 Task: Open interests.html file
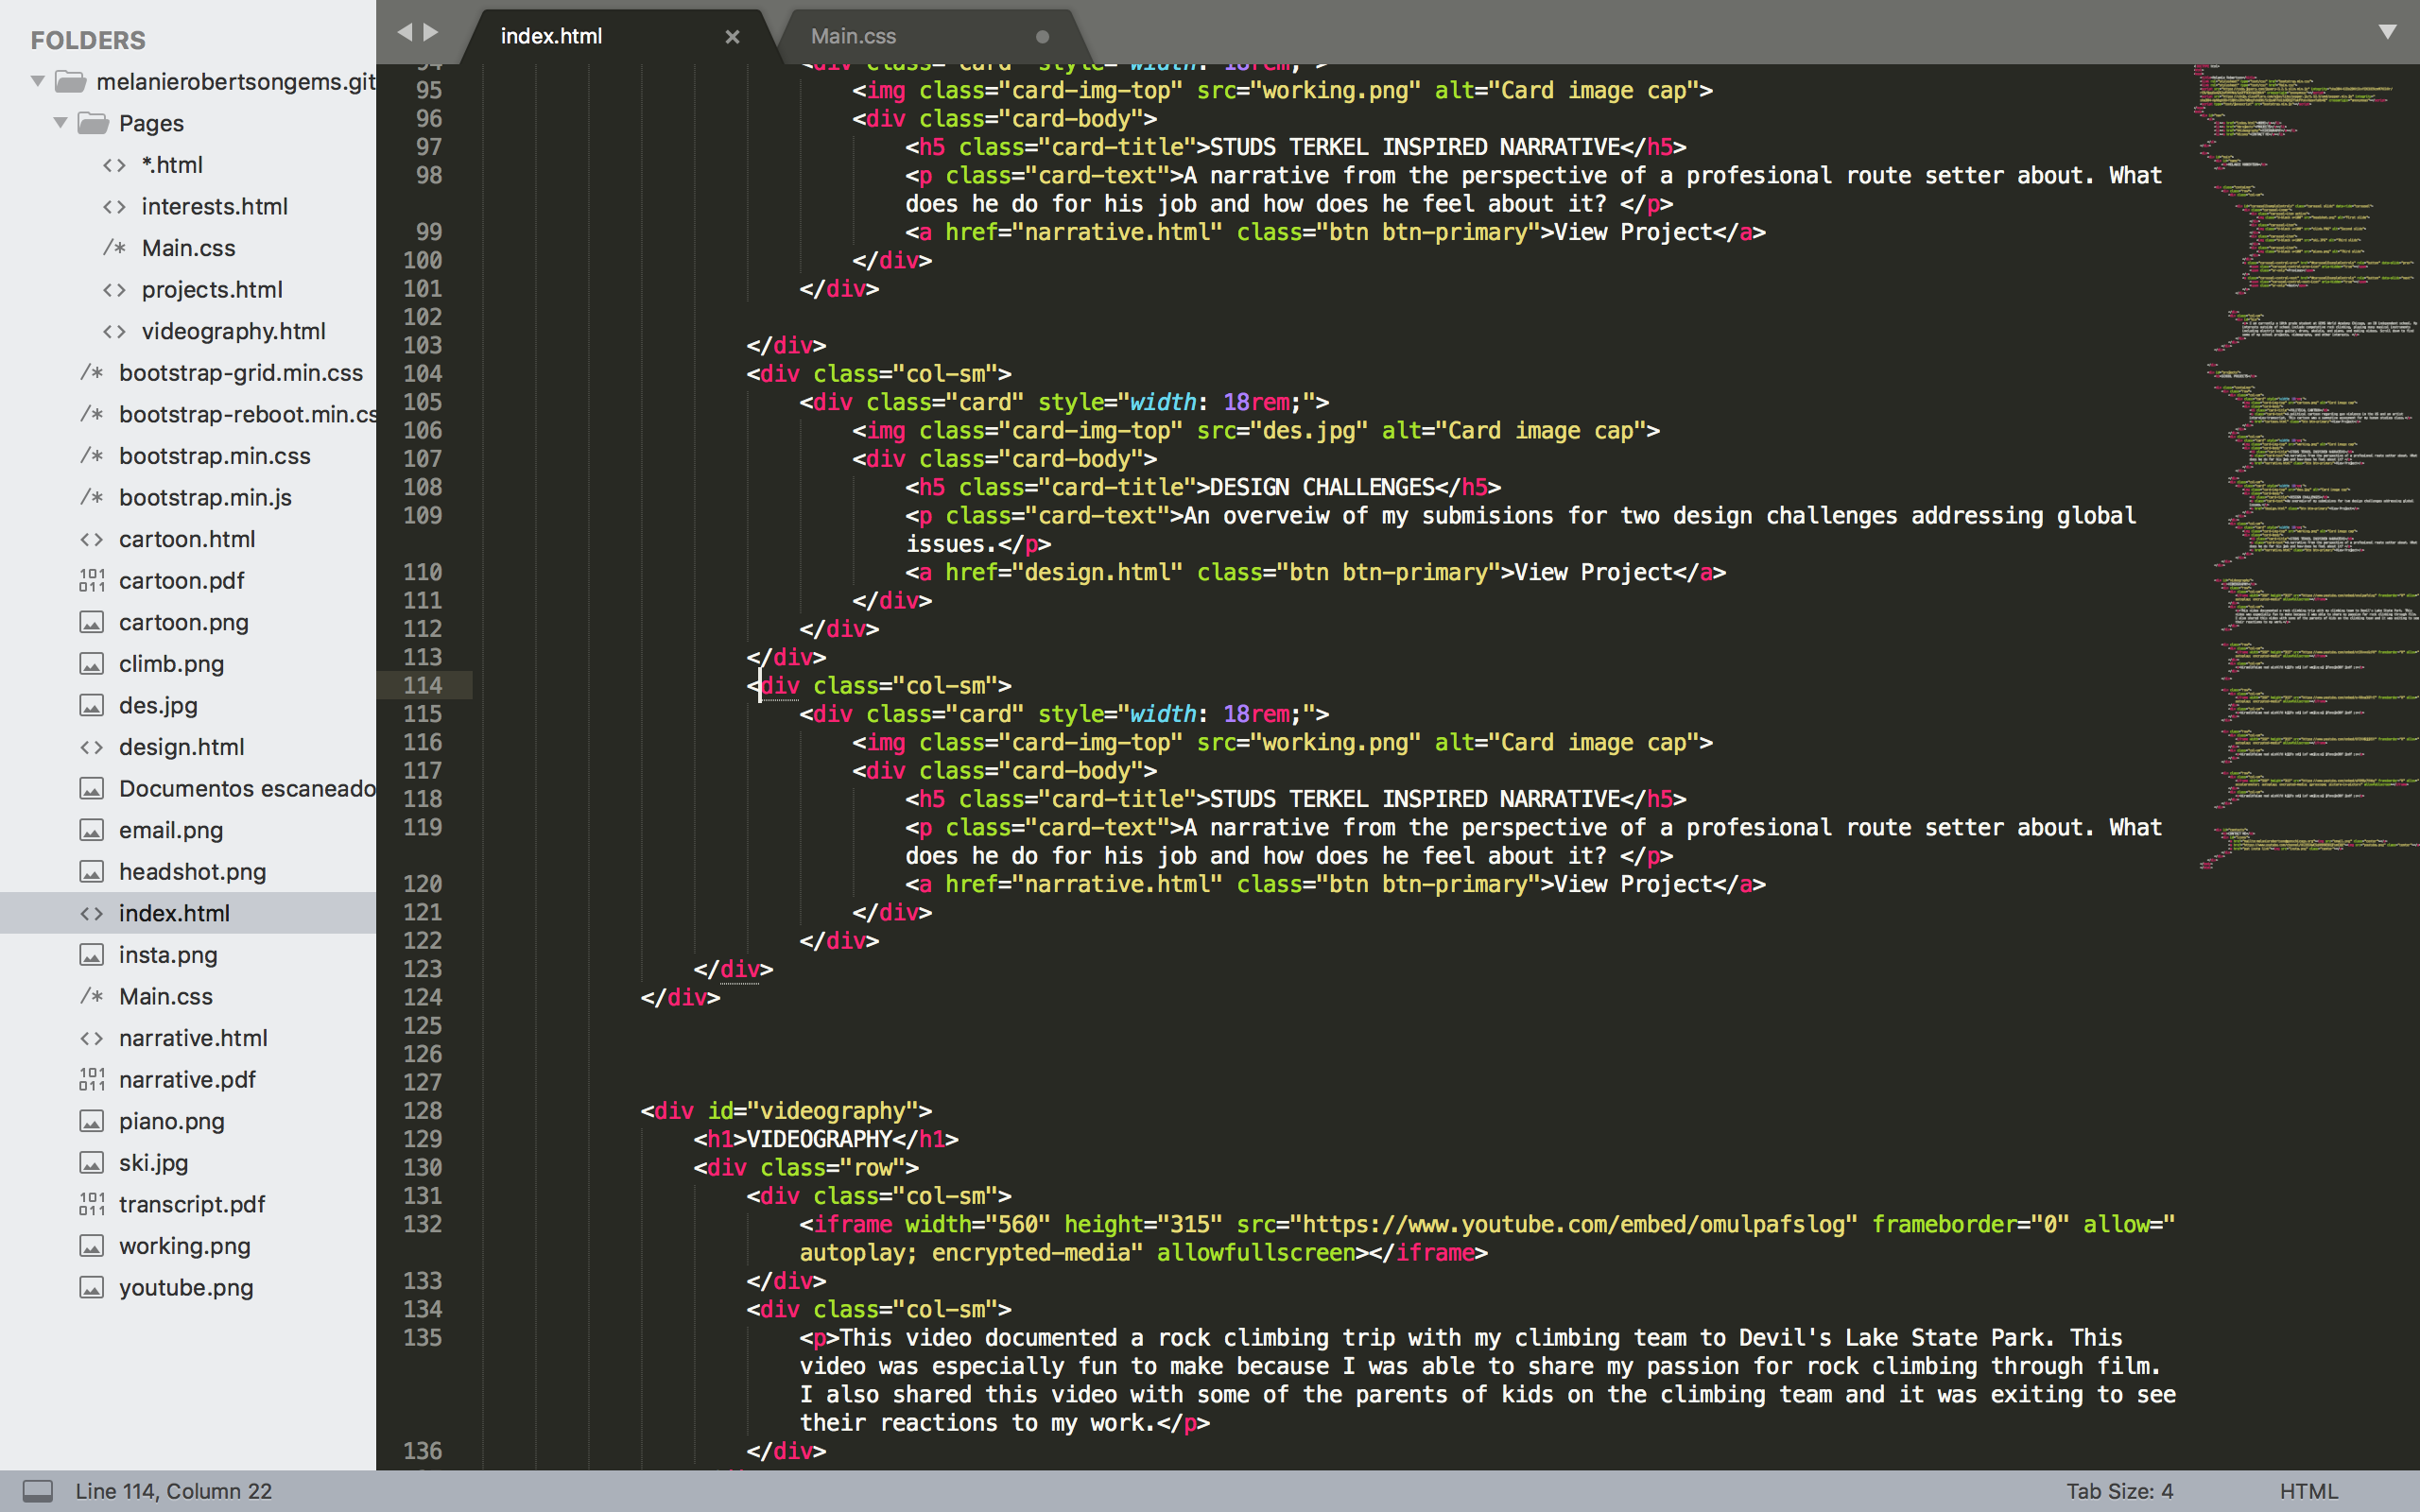pos(214,206)
